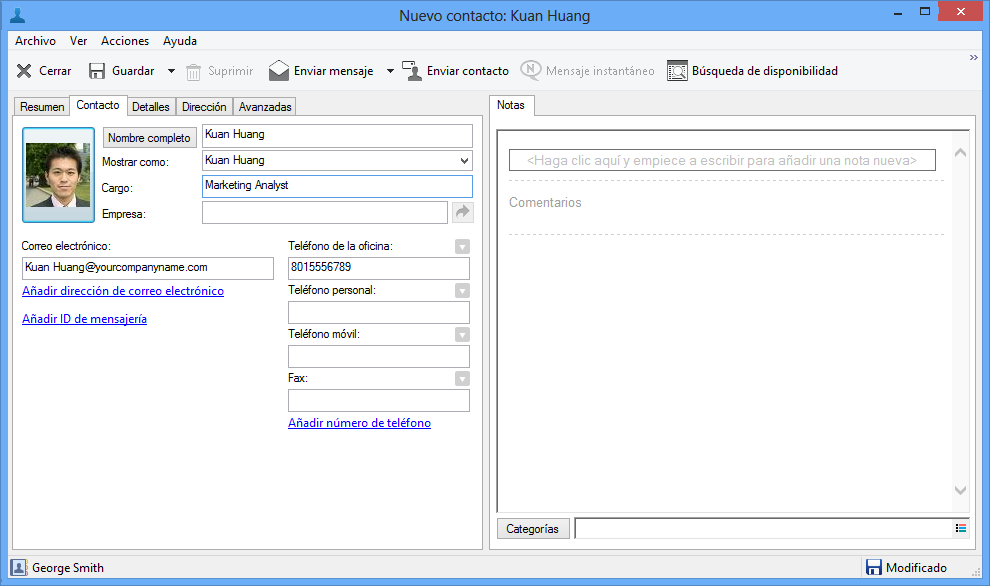Click the Enviar contacto toolbar label
The width and height of the screenshot is (990, 586).
(x=468, y=71)
